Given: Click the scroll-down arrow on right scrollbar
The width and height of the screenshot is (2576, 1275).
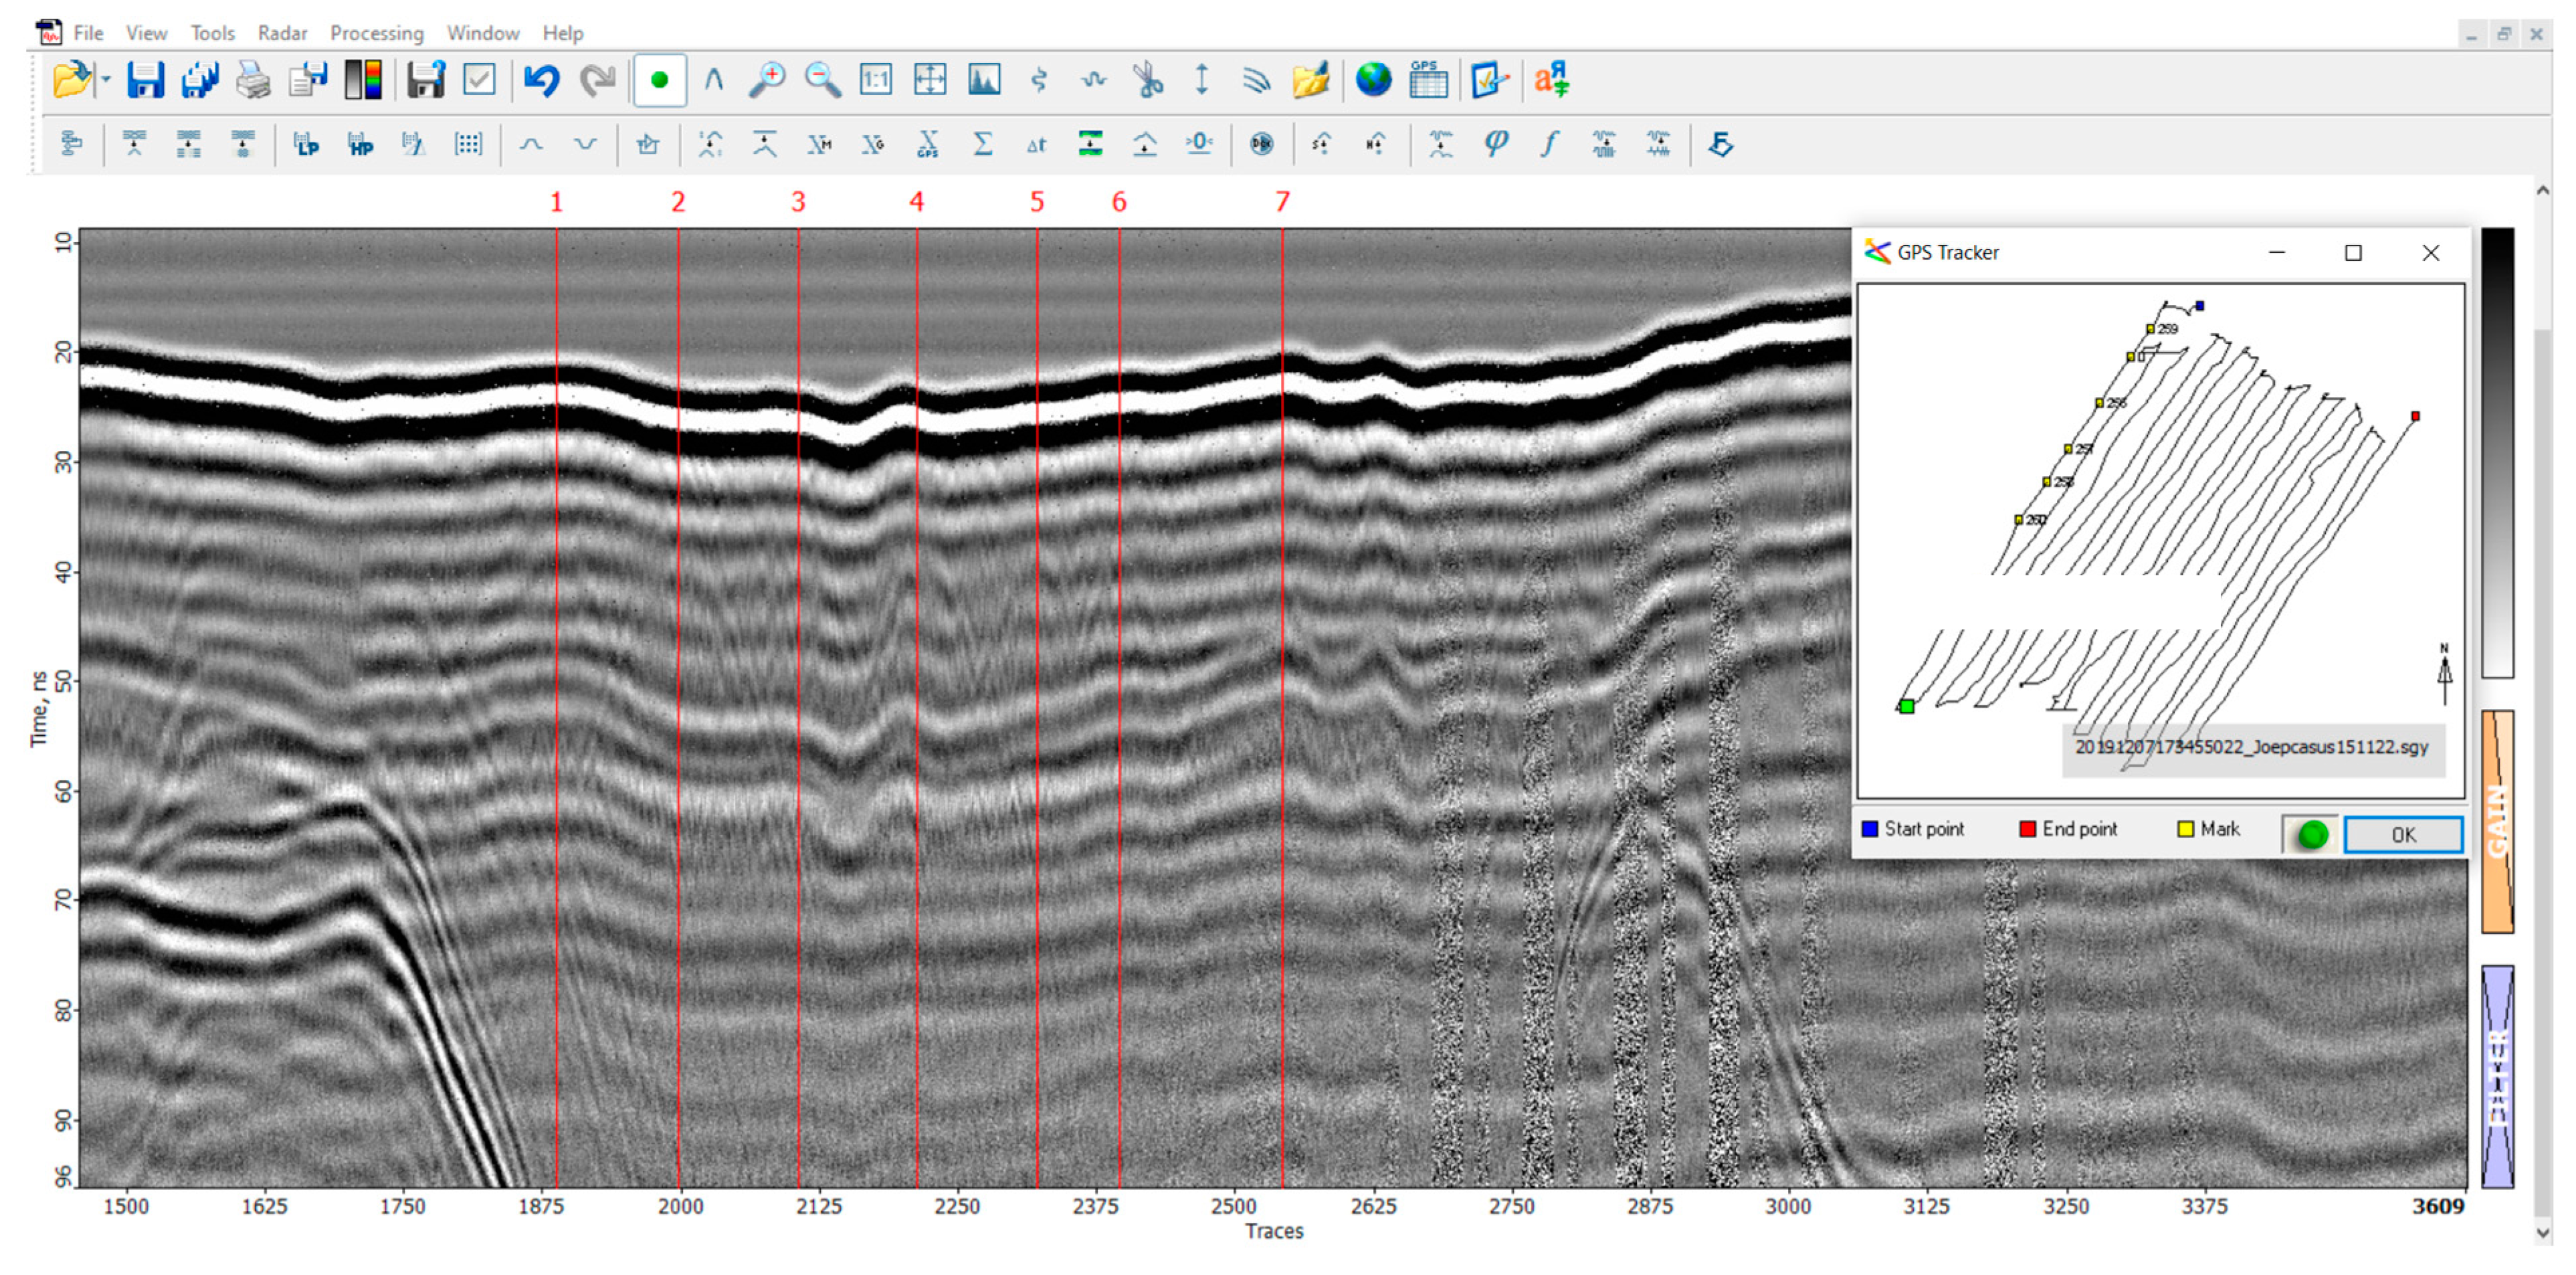Looking at the screenshot, I should [2543, 1232].
